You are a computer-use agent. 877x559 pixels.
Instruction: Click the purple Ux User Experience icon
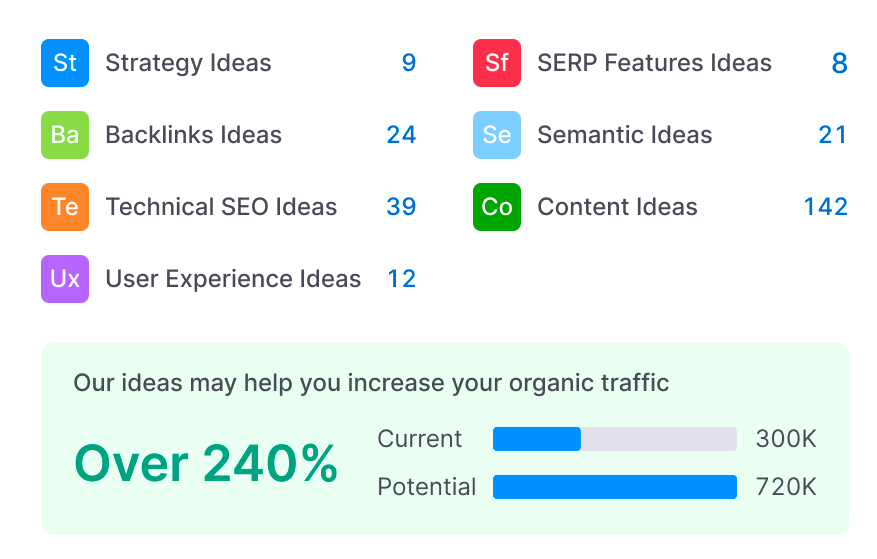(x=65, y=279)
